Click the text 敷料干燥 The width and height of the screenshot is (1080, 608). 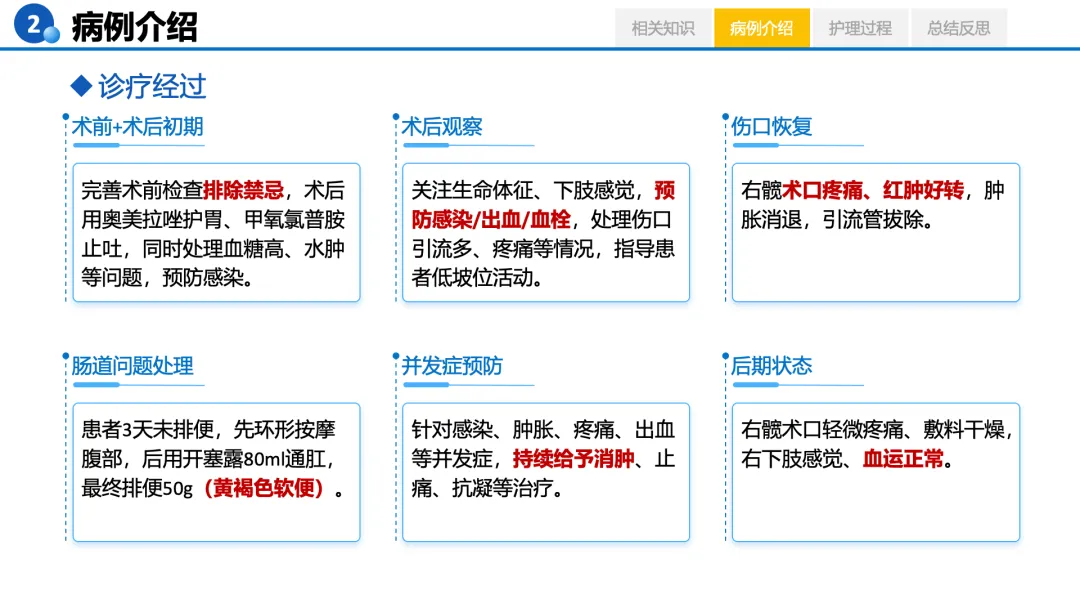[964, 430]
